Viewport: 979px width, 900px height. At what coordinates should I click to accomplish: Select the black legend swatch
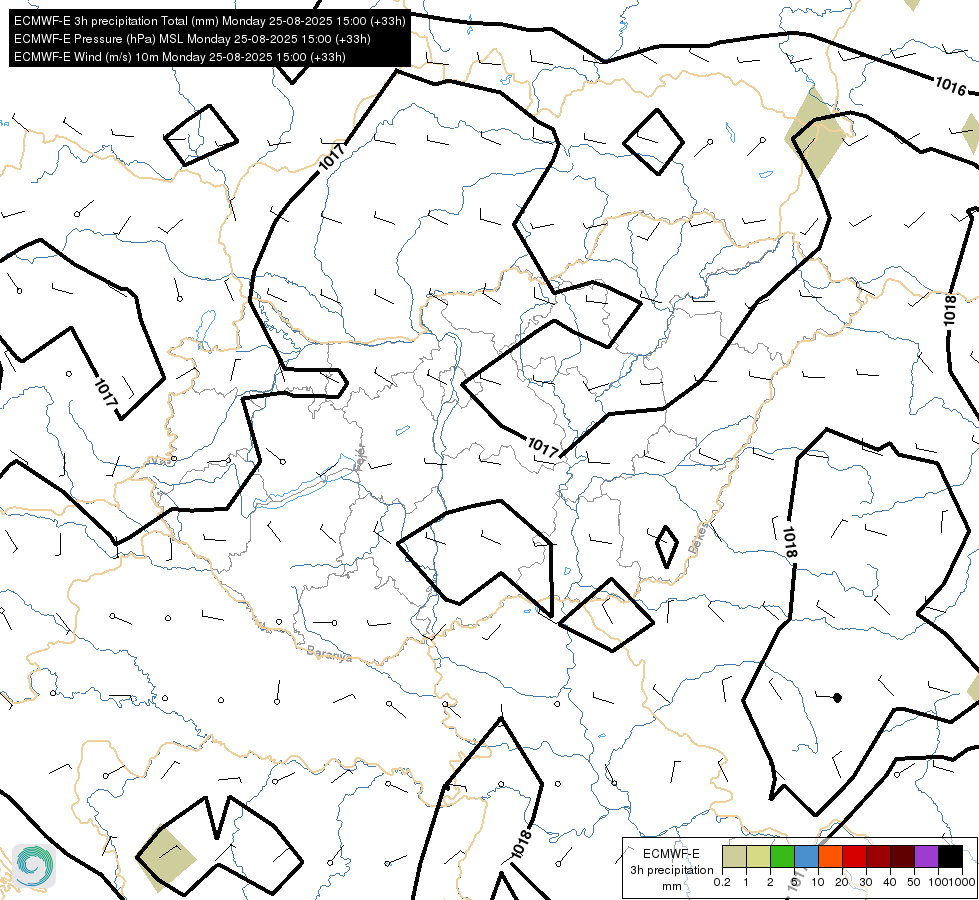click(x=950, y=856)
